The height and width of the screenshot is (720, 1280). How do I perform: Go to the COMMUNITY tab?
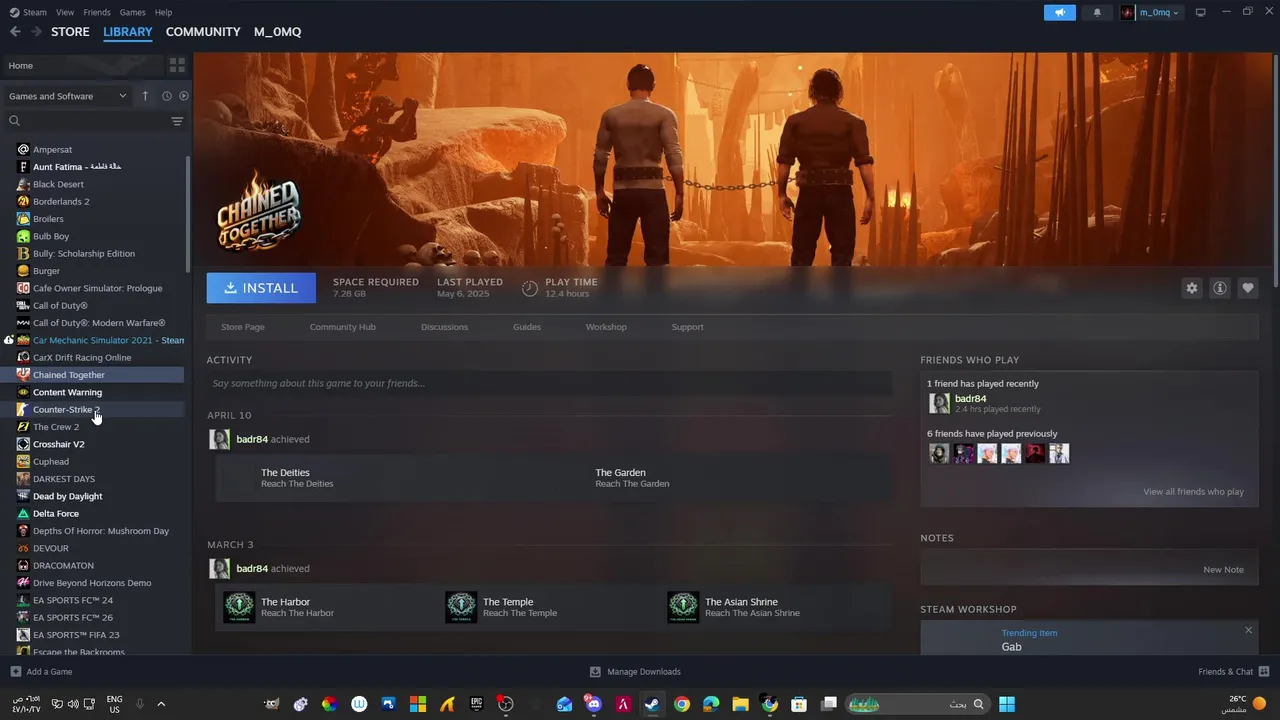pyautogui.click(x=203, y=32)
